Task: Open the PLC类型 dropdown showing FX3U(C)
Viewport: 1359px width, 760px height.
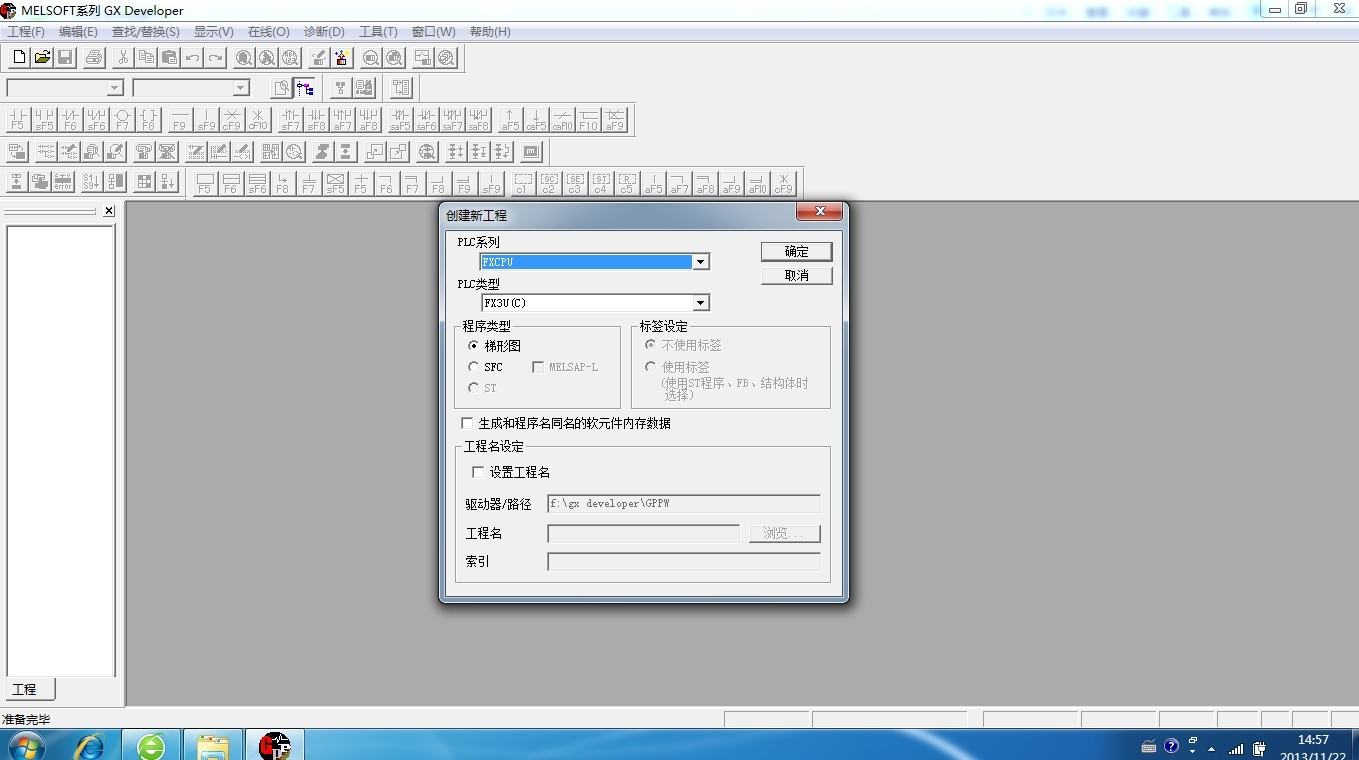Action: (700, 303)
